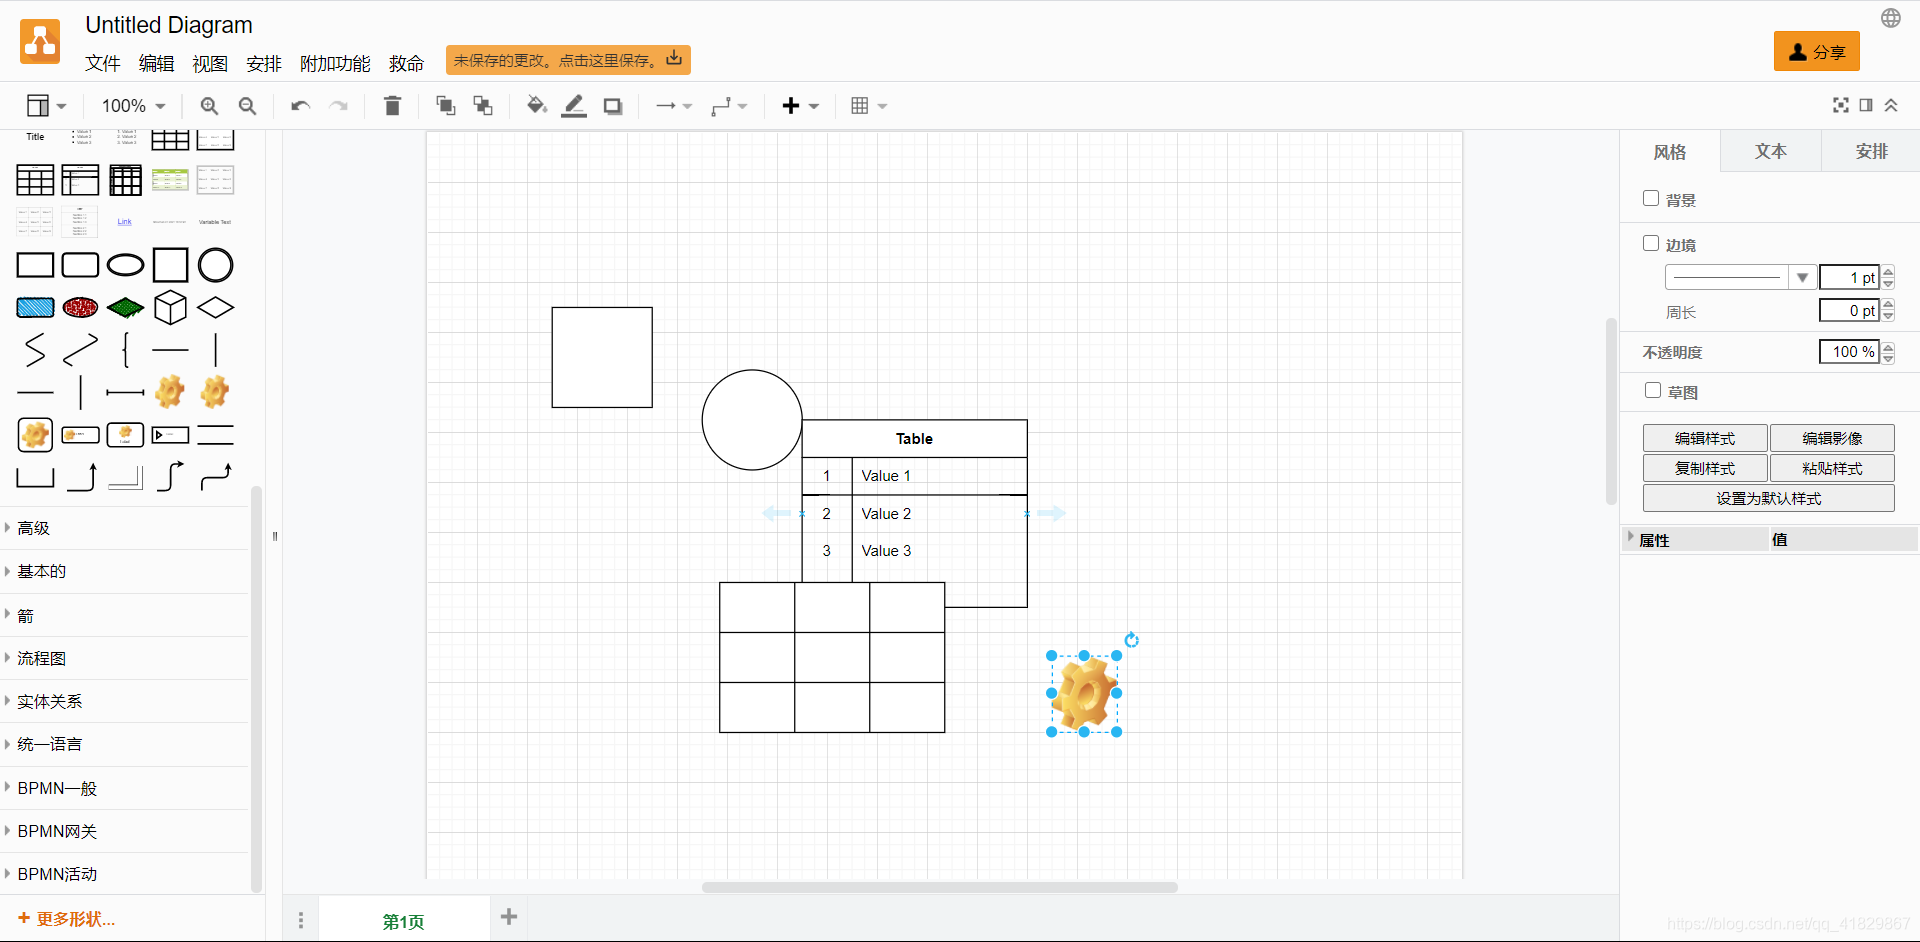
Task: Pick the ellipse shape from palette
Action: coord(125,265)
